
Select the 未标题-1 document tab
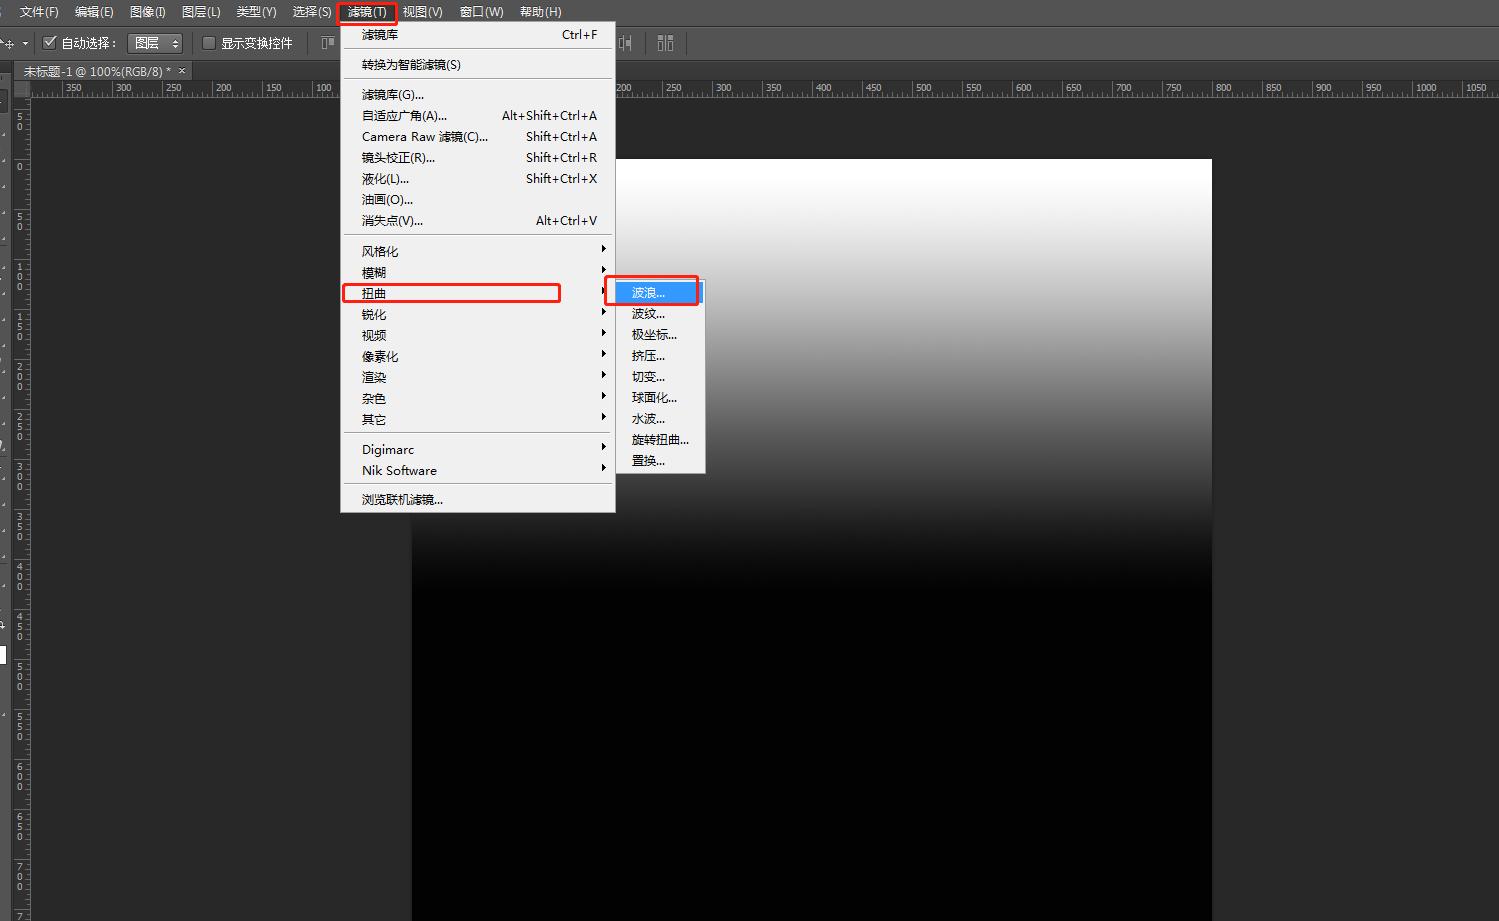(x=97, y=71)
